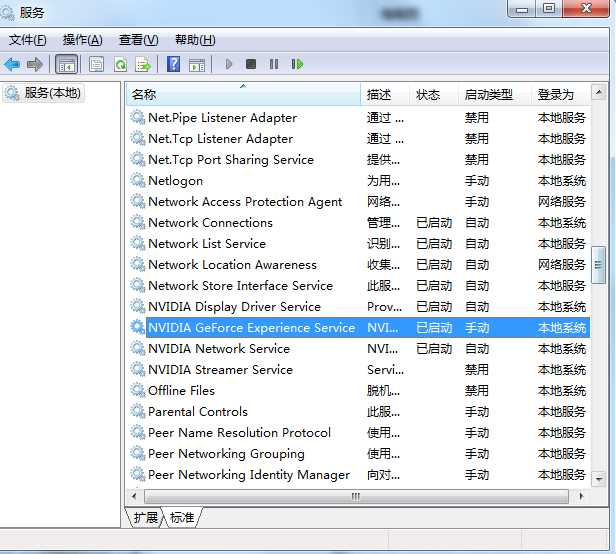
Task: Sort by the 描述 column header
Action: tap(385, 94)
